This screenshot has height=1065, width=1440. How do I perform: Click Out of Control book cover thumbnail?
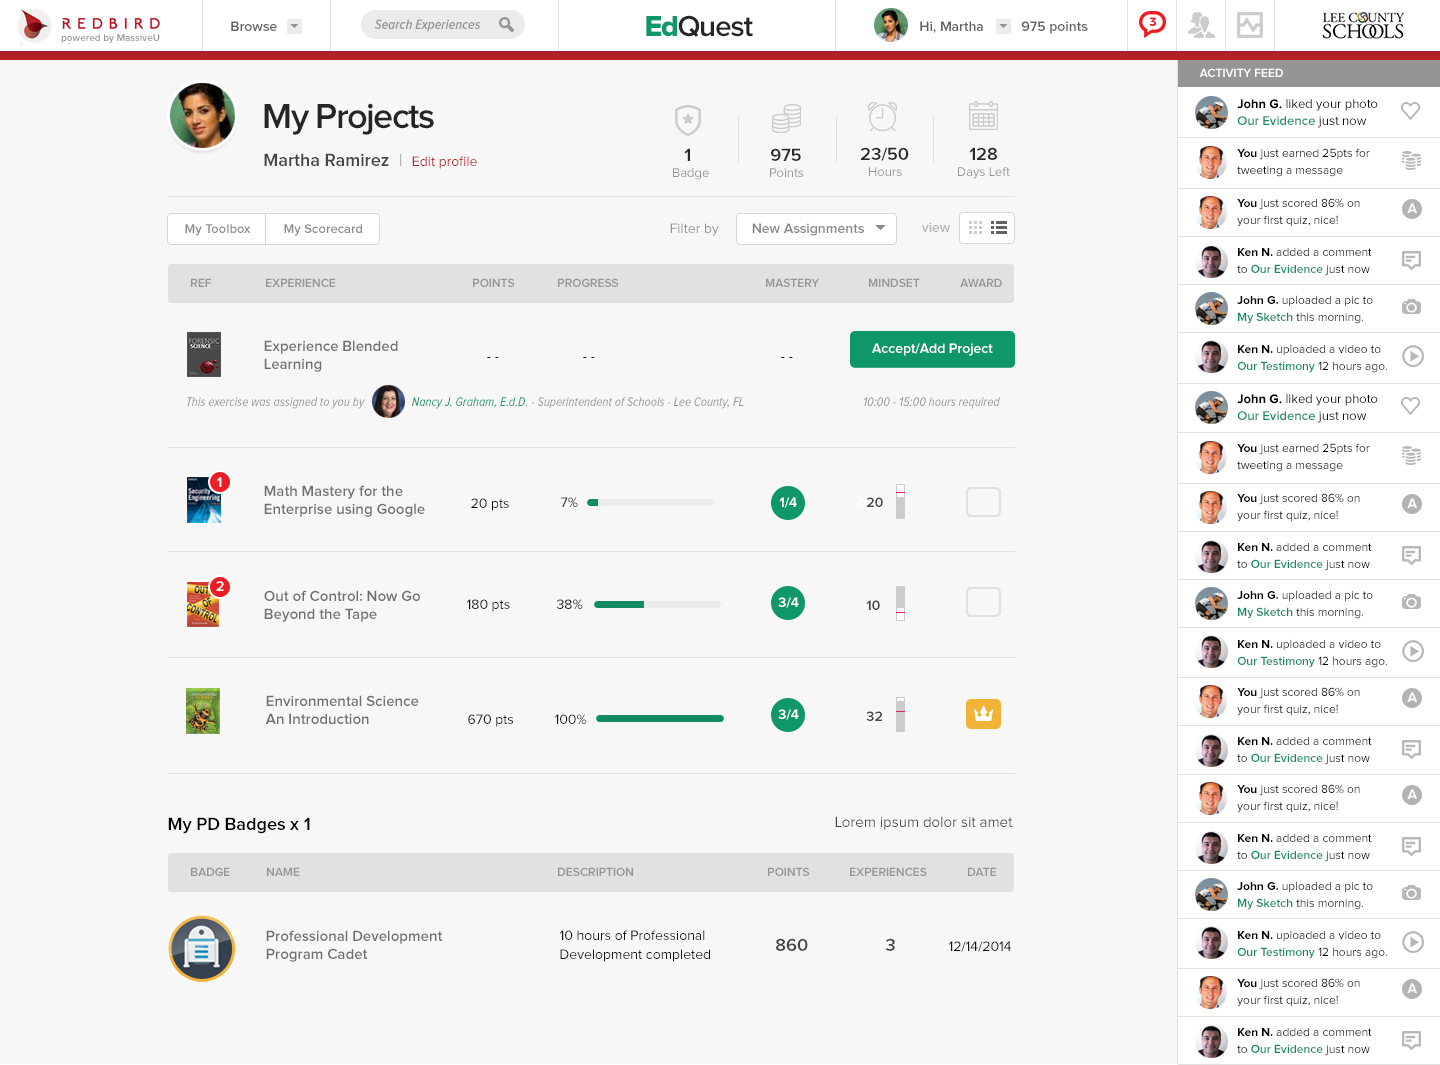click(x=203, y=605)
